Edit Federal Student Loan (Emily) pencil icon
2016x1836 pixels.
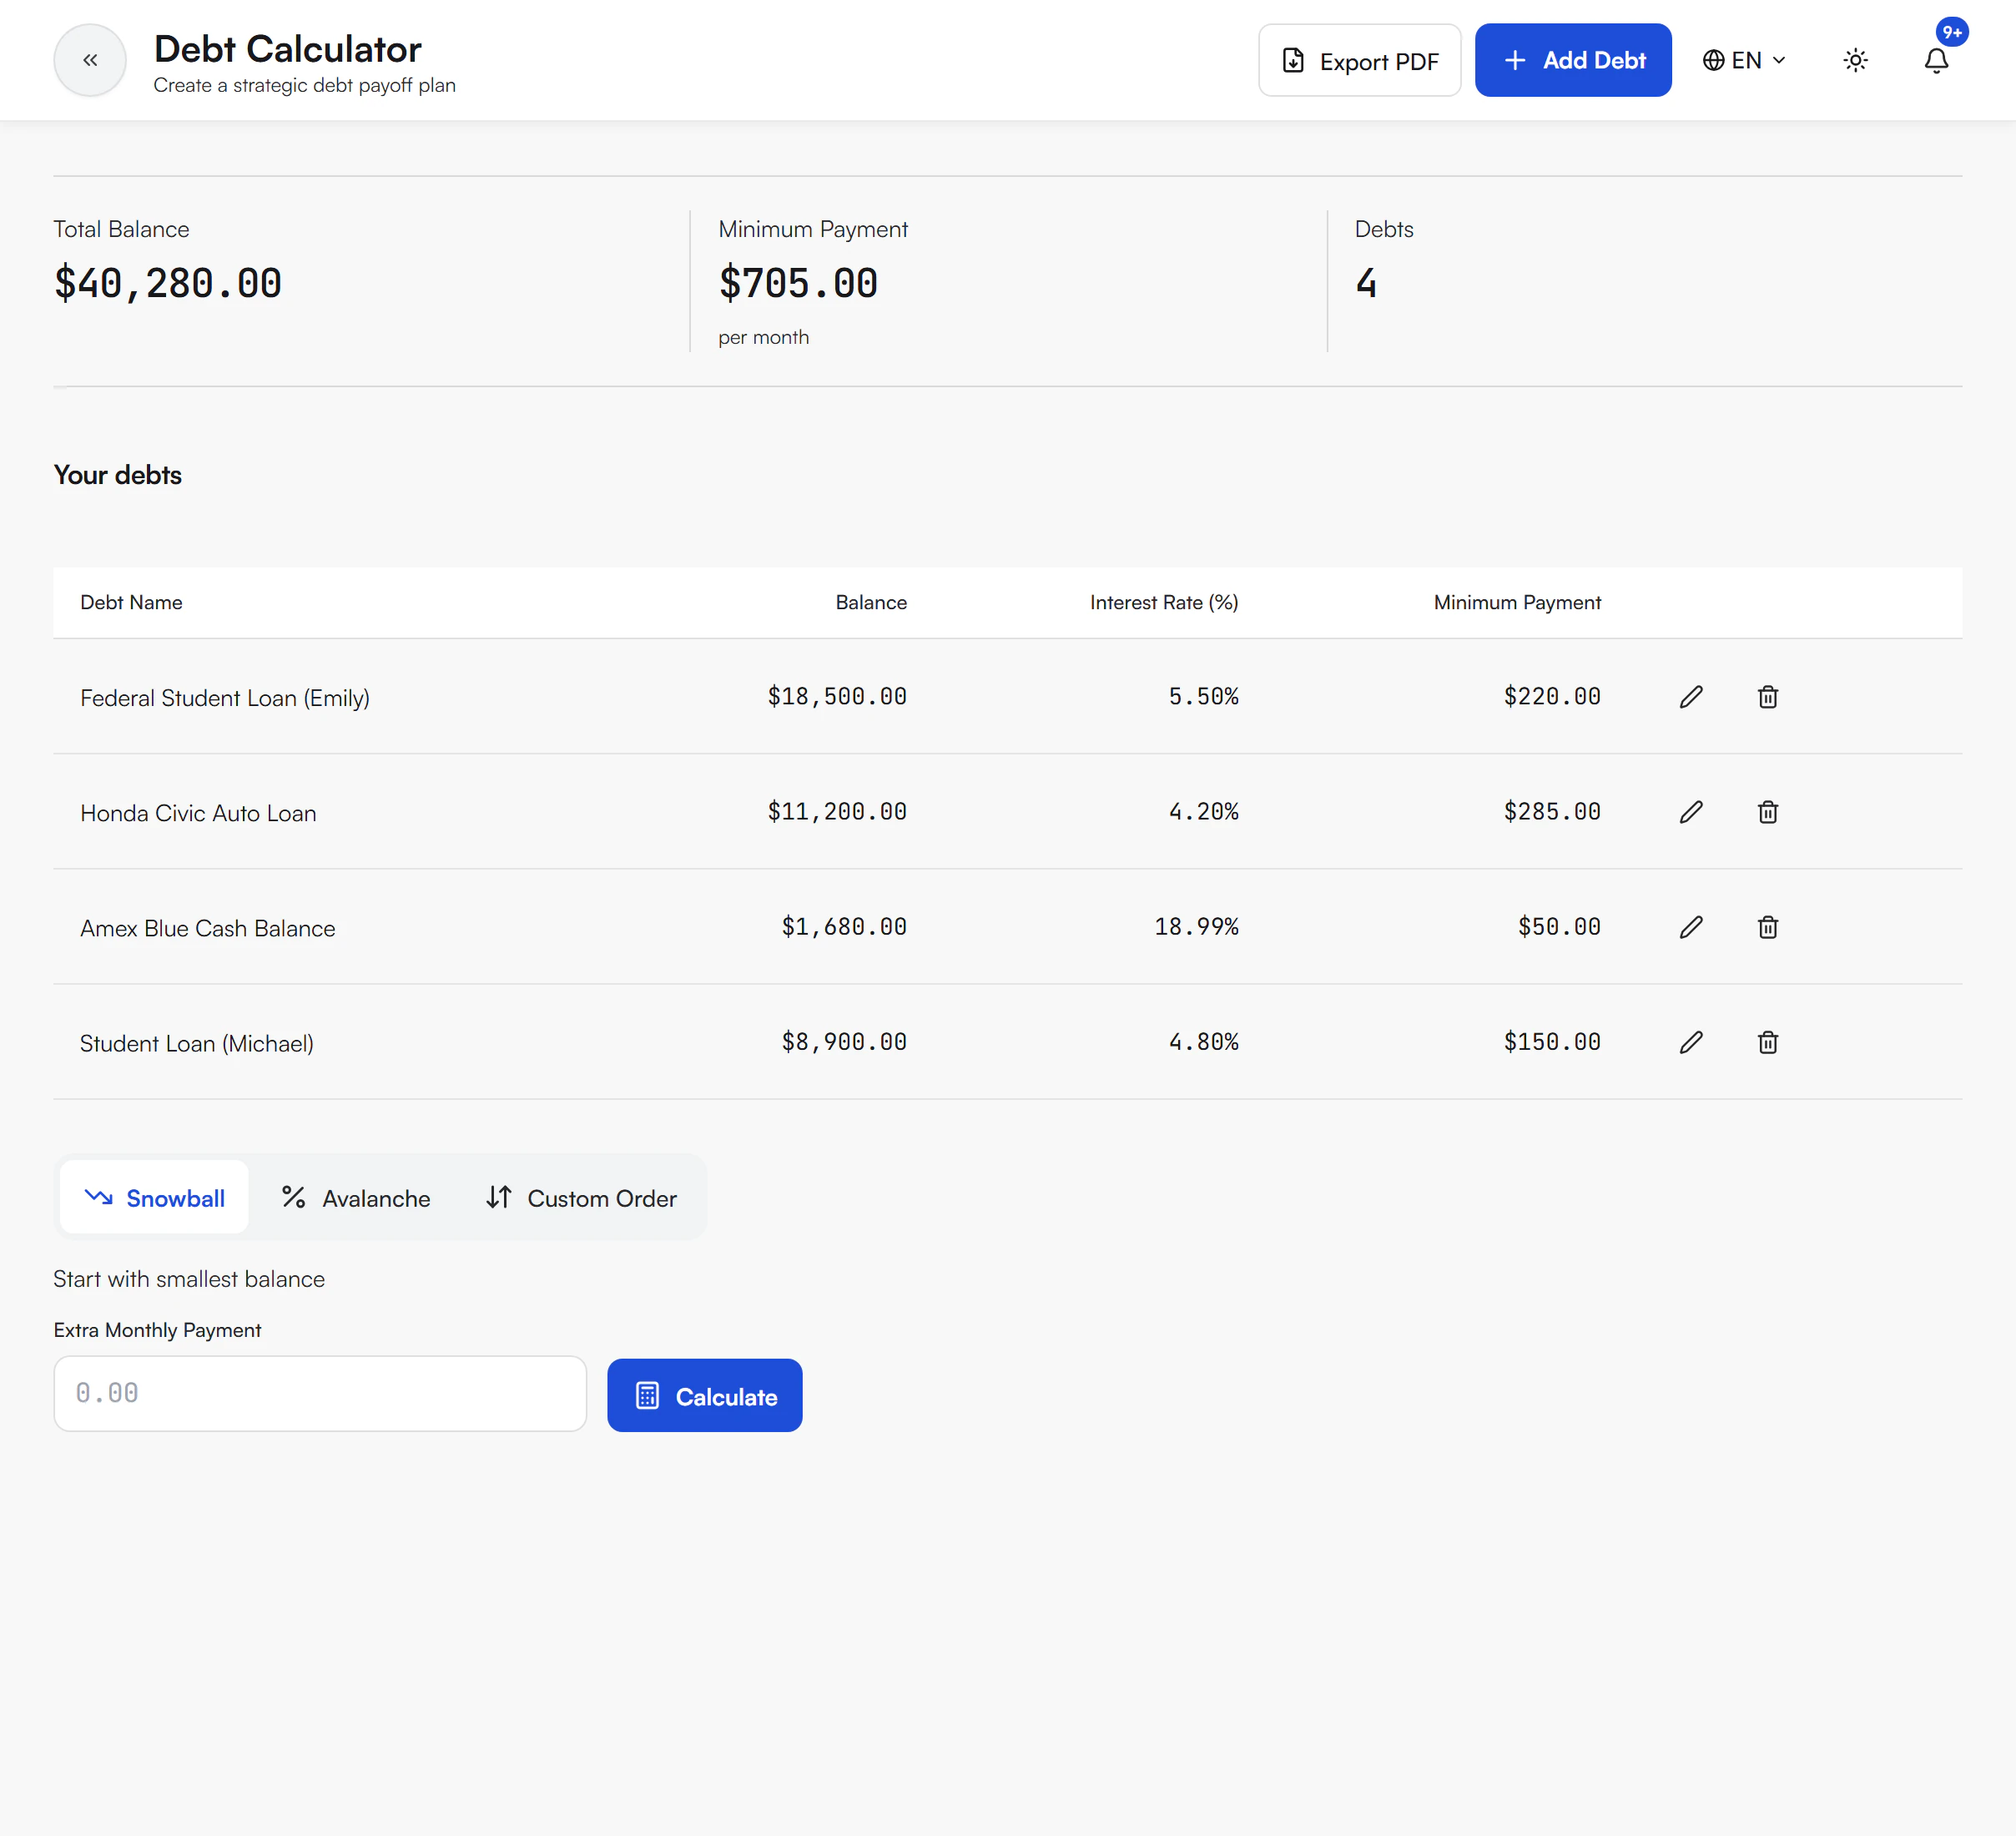click(x=1691, y=697)
